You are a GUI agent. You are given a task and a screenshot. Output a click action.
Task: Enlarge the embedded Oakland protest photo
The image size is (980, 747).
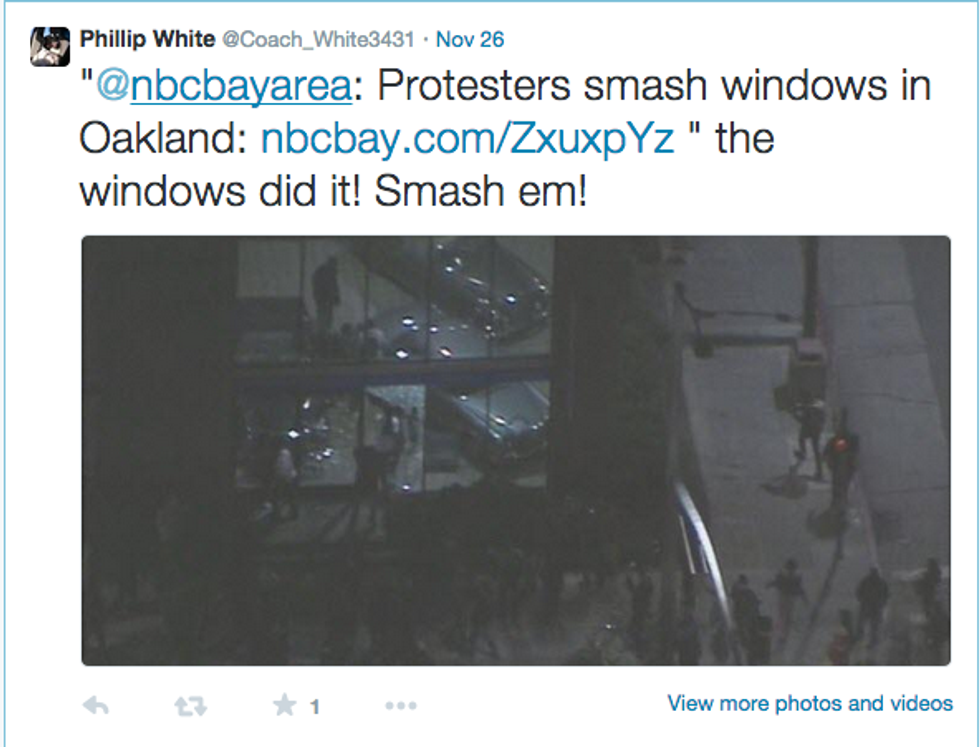[516, 450]
